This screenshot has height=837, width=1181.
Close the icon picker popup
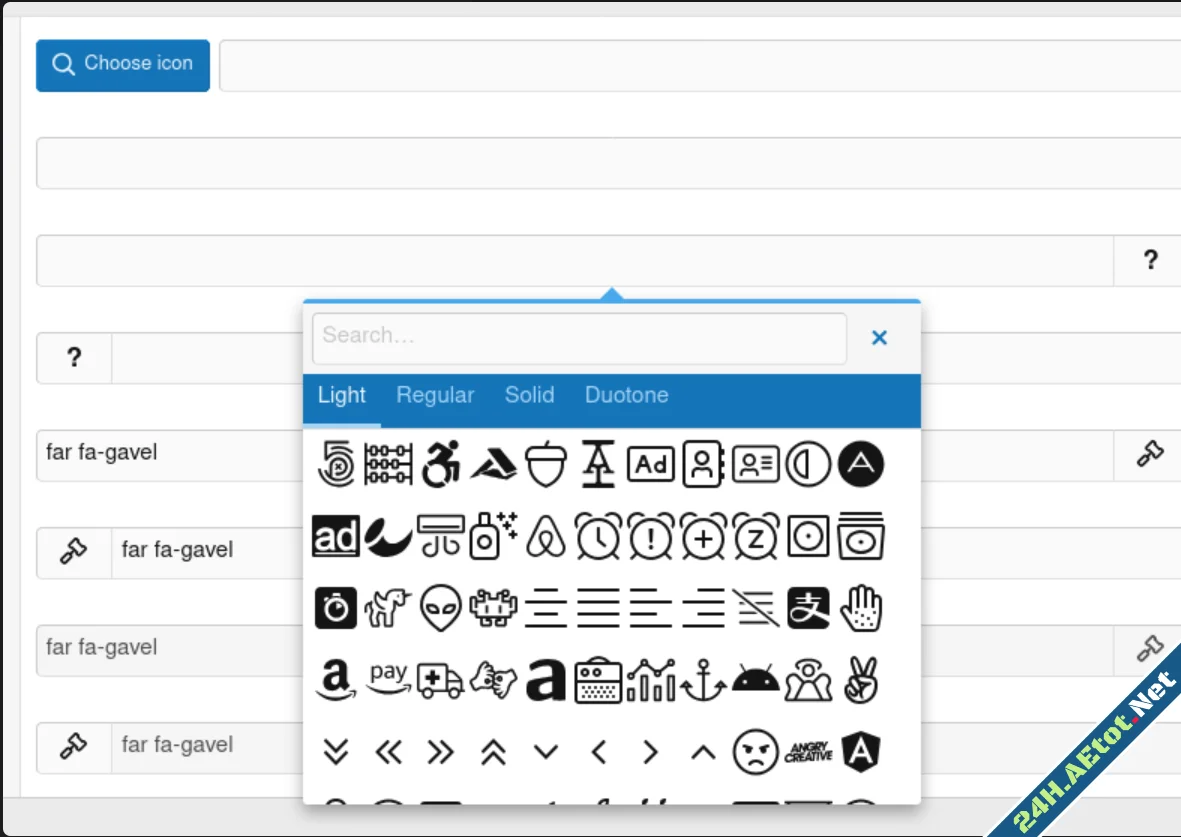879,338
